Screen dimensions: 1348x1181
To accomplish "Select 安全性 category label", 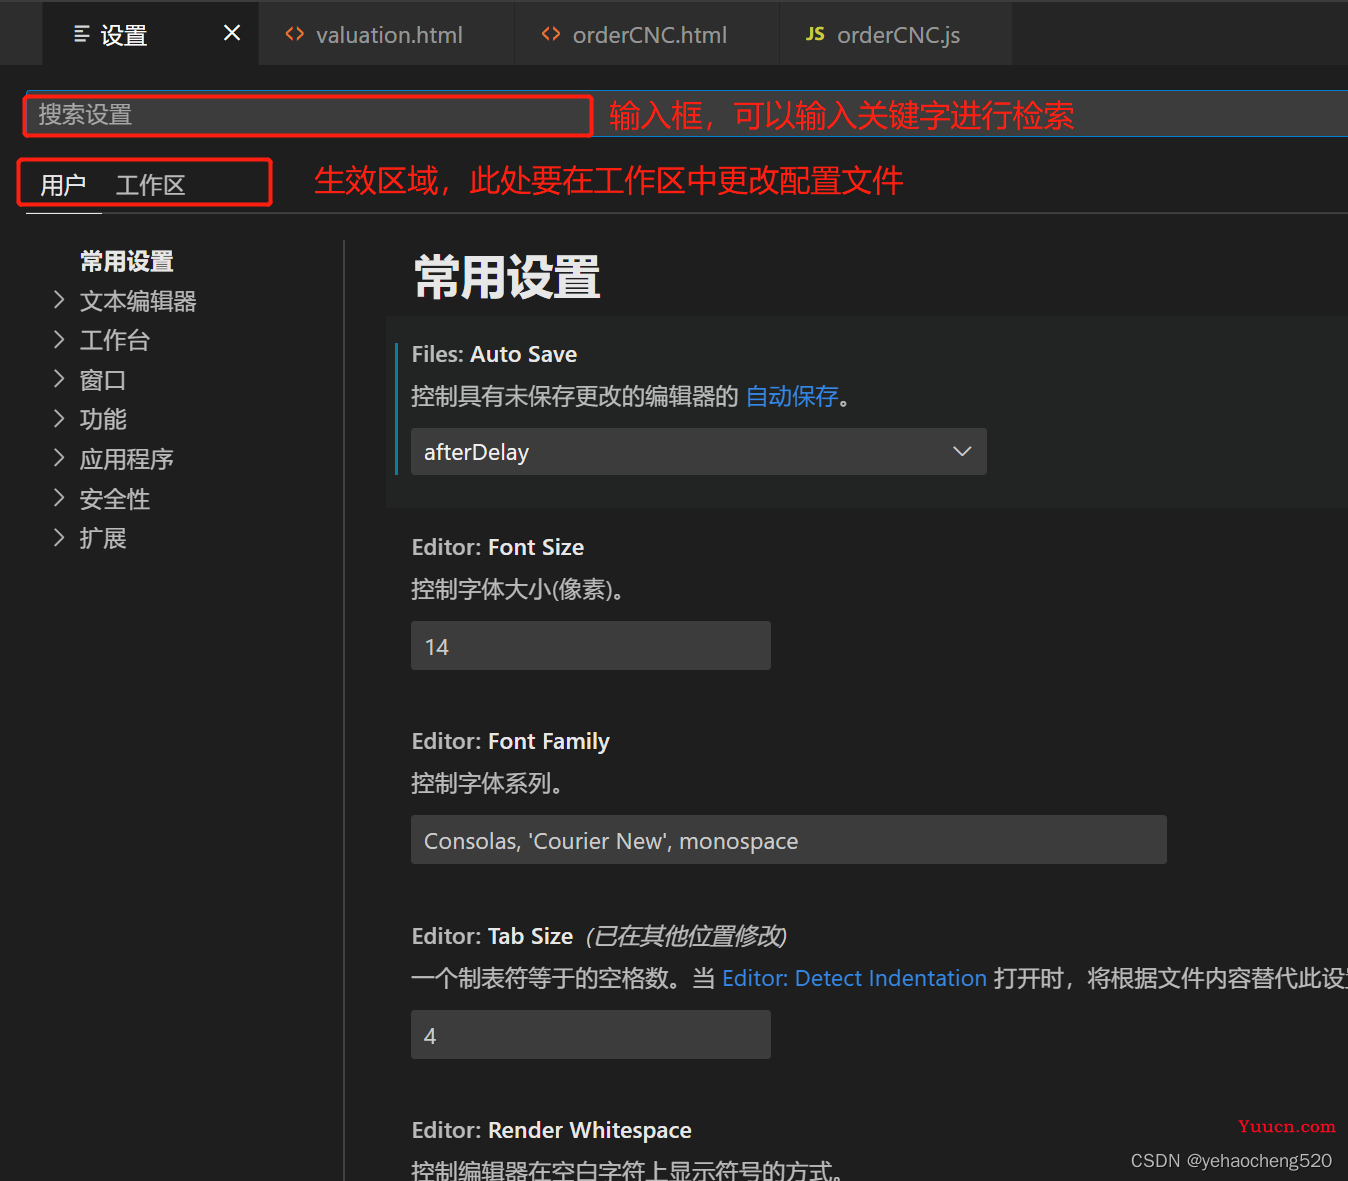I will (115, 499).
